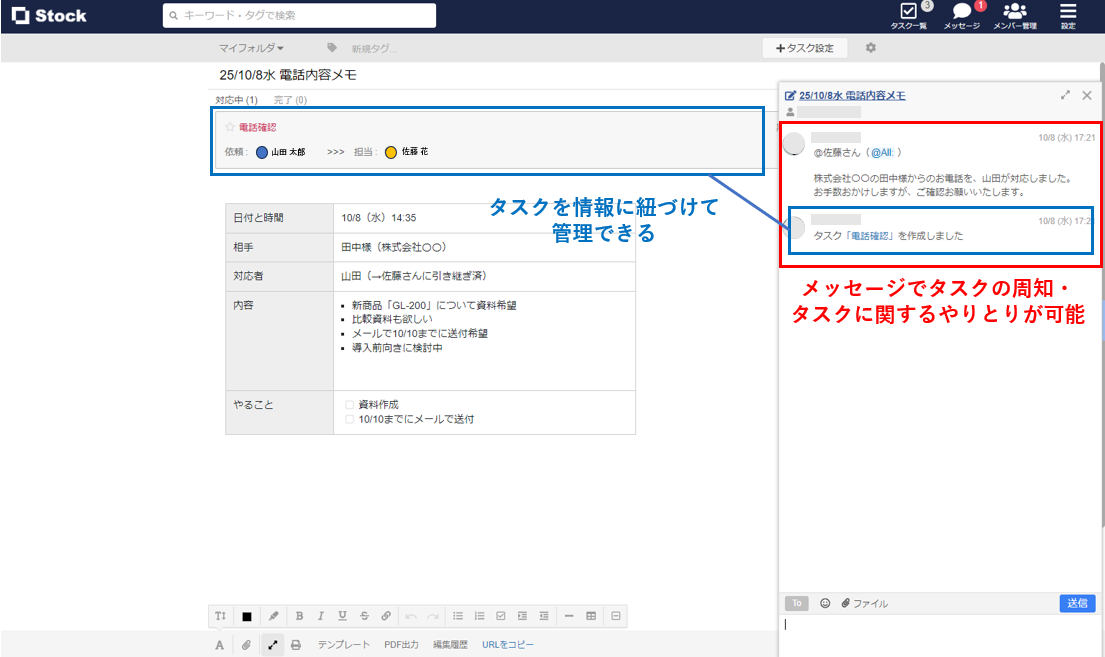Open the print icon below the editor
The width and height of the screenshot is (1105, 657).
(x=296, y=644)
